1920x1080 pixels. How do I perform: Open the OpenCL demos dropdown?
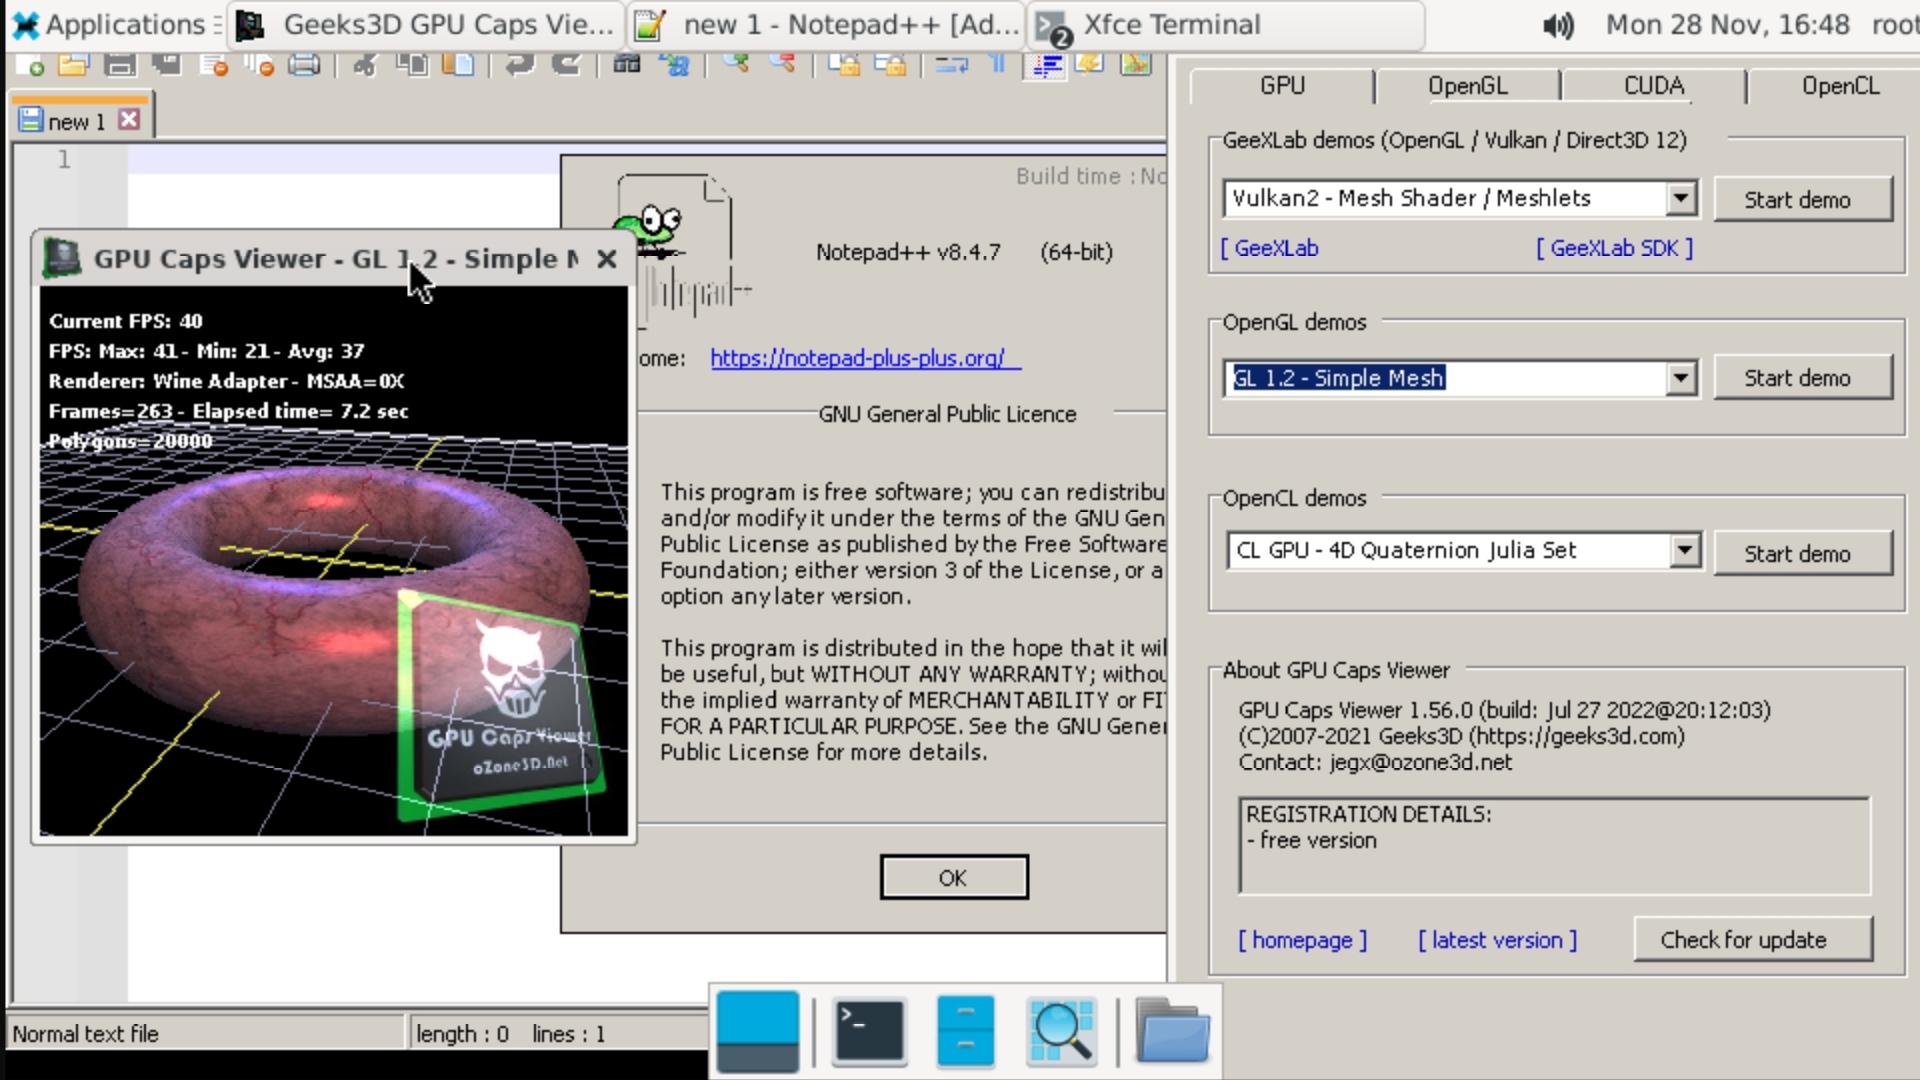[1686, 550]
